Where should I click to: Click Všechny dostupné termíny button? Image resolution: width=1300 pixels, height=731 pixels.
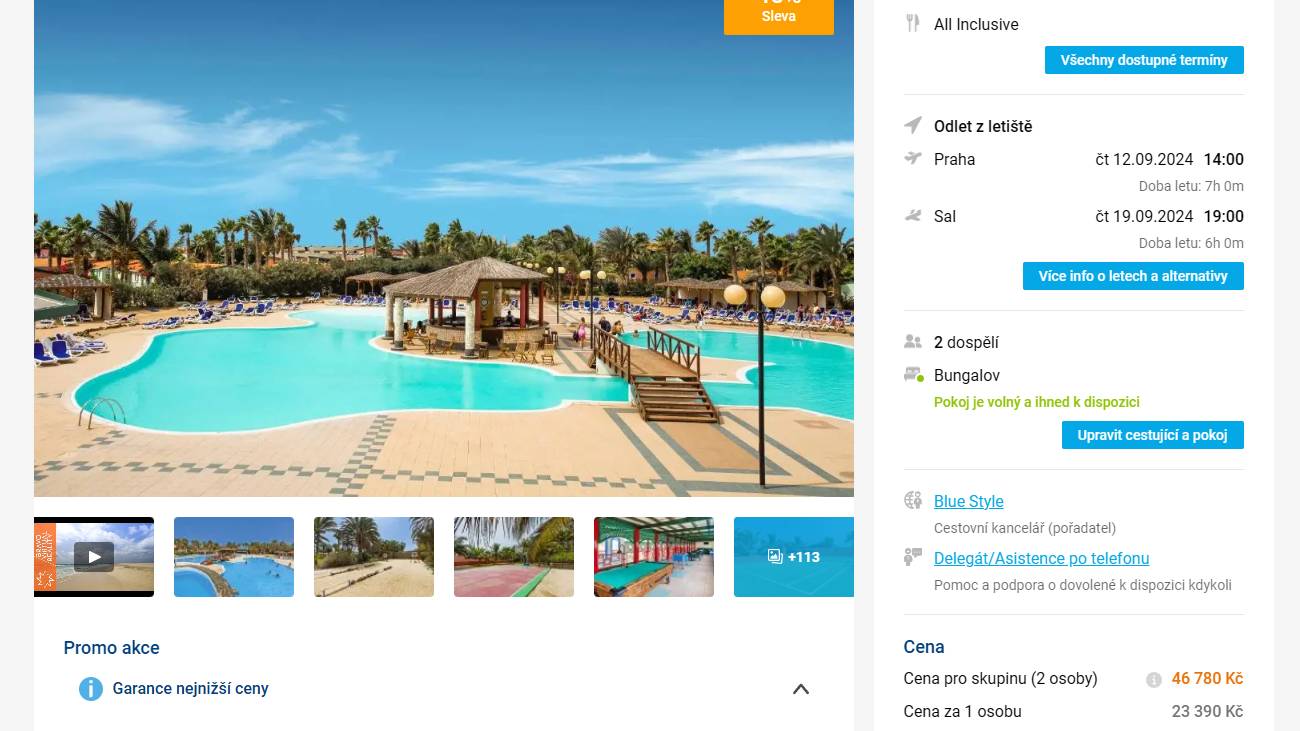tap(1144, 60)
